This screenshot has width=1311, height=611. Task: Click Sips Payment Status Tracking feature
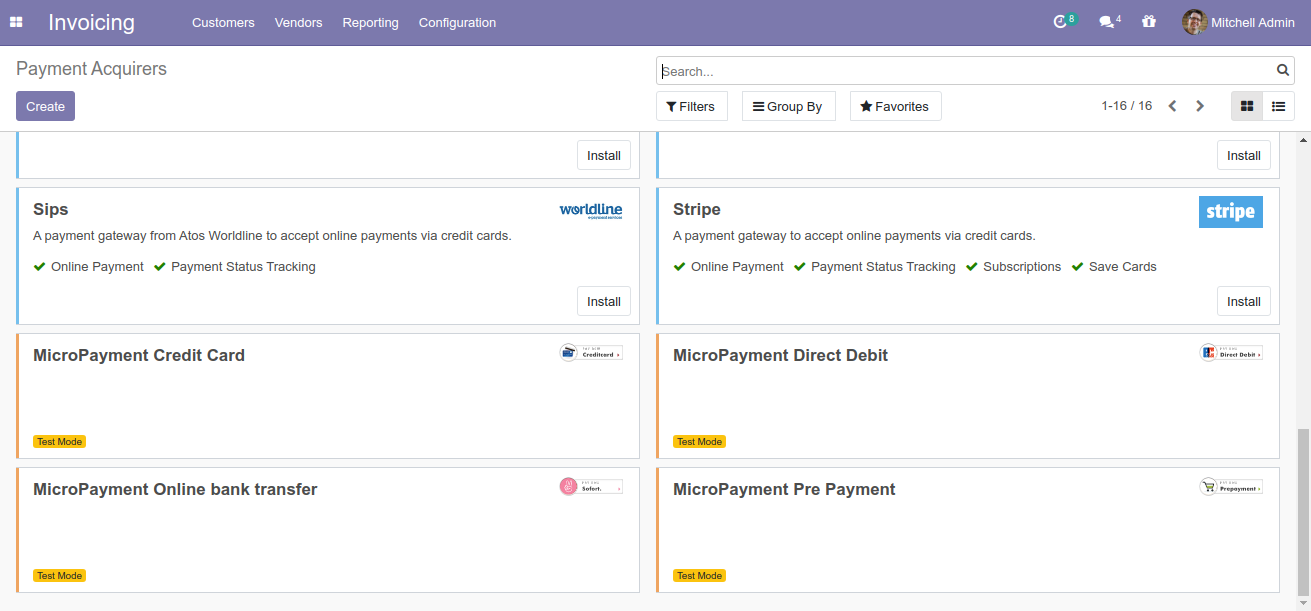[235, 267]
